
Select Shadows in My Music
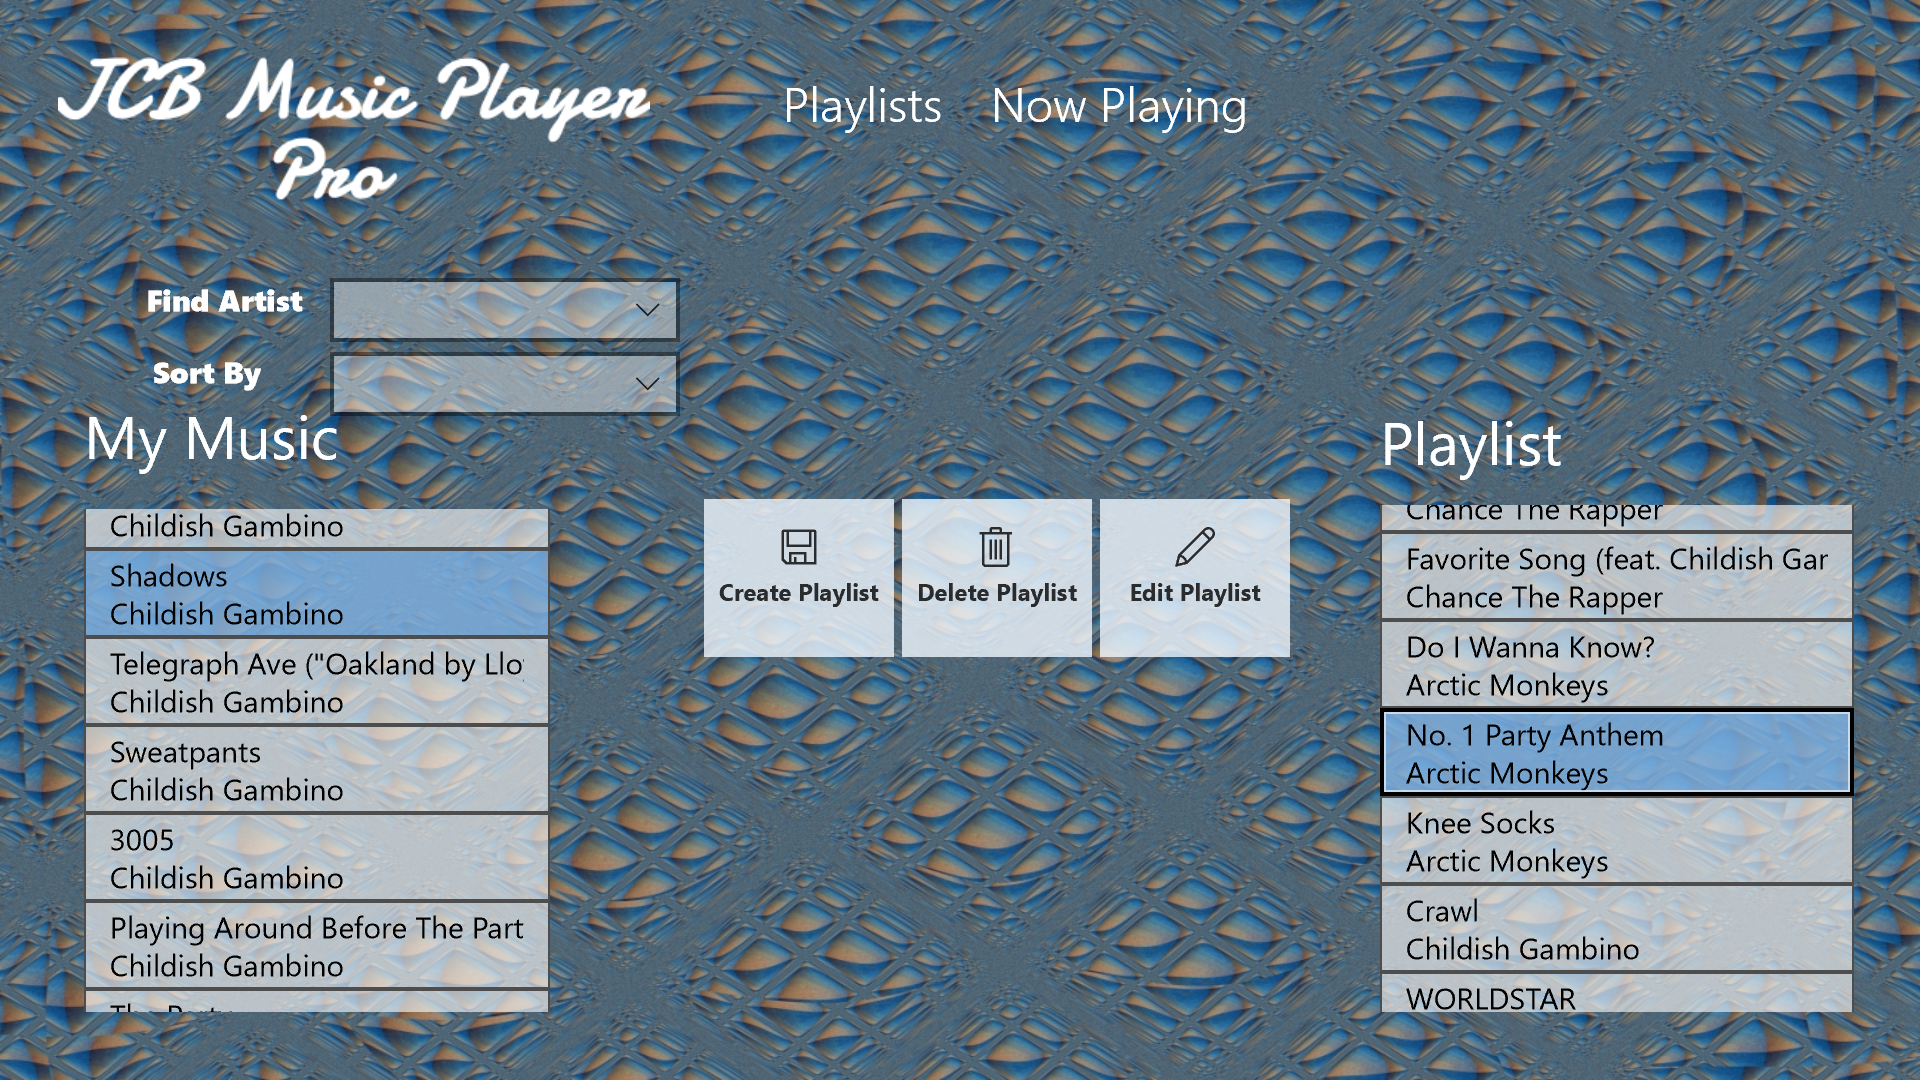317,594
